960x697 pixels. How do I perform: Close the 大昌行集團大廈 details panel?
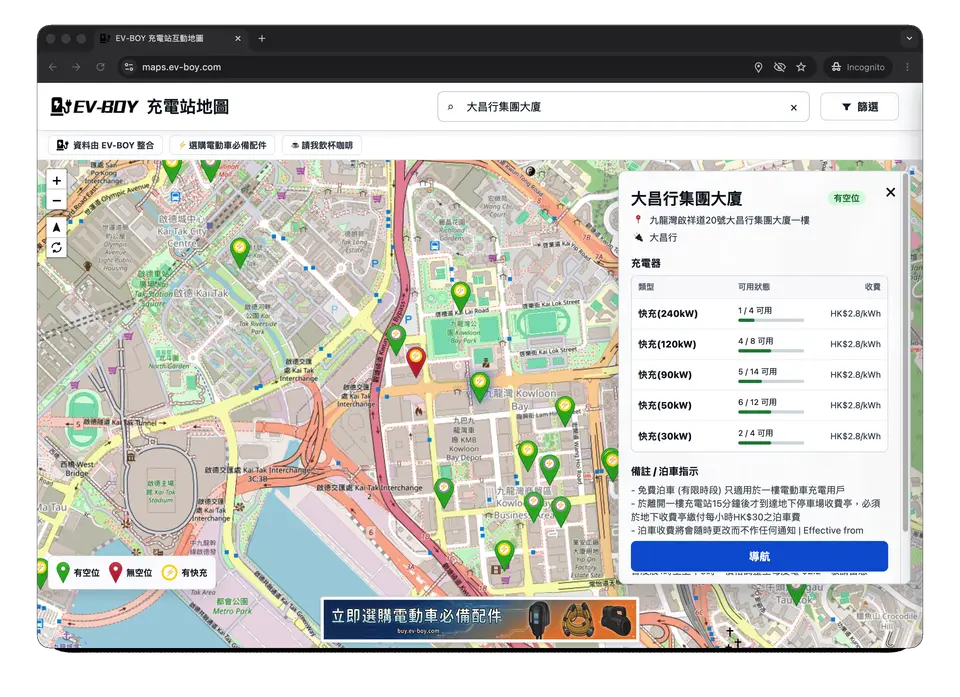(890, 192)
